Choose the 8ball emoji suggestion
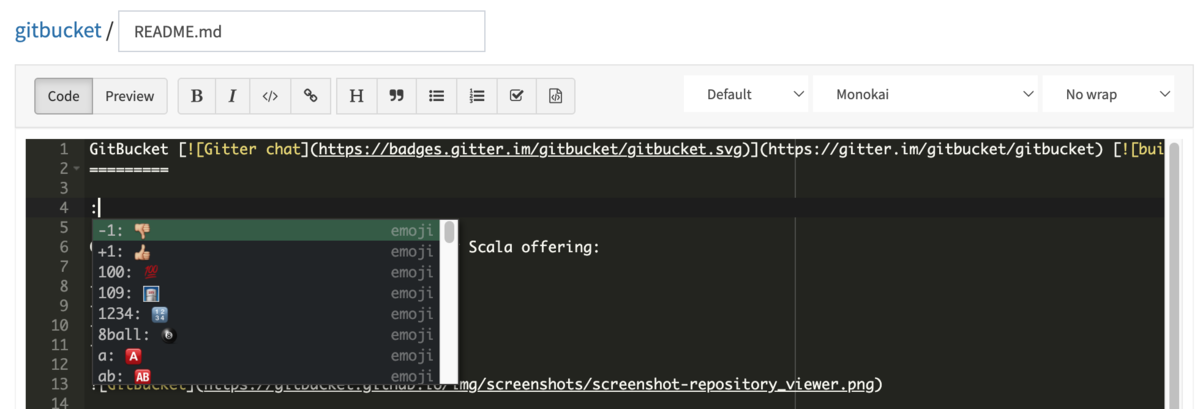Viewport: 1200px width, 409px height. tap(266, 335)
